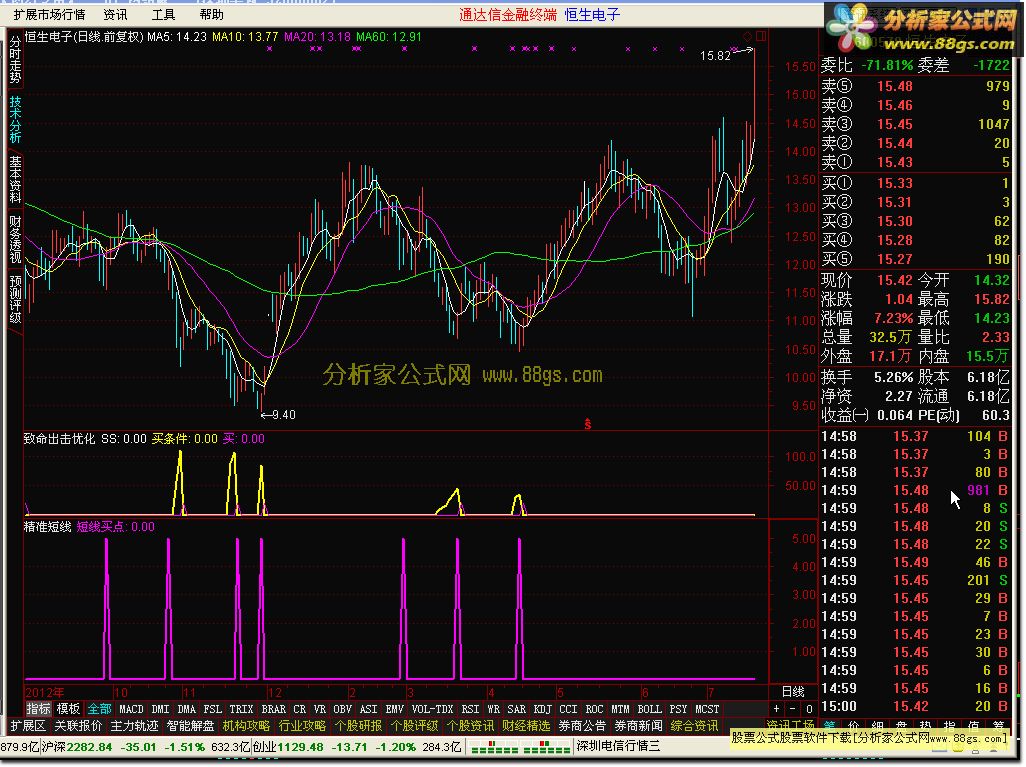Open the 智能解盘 tab
The image size is (1026, 767).
click(x=190, y=726)
